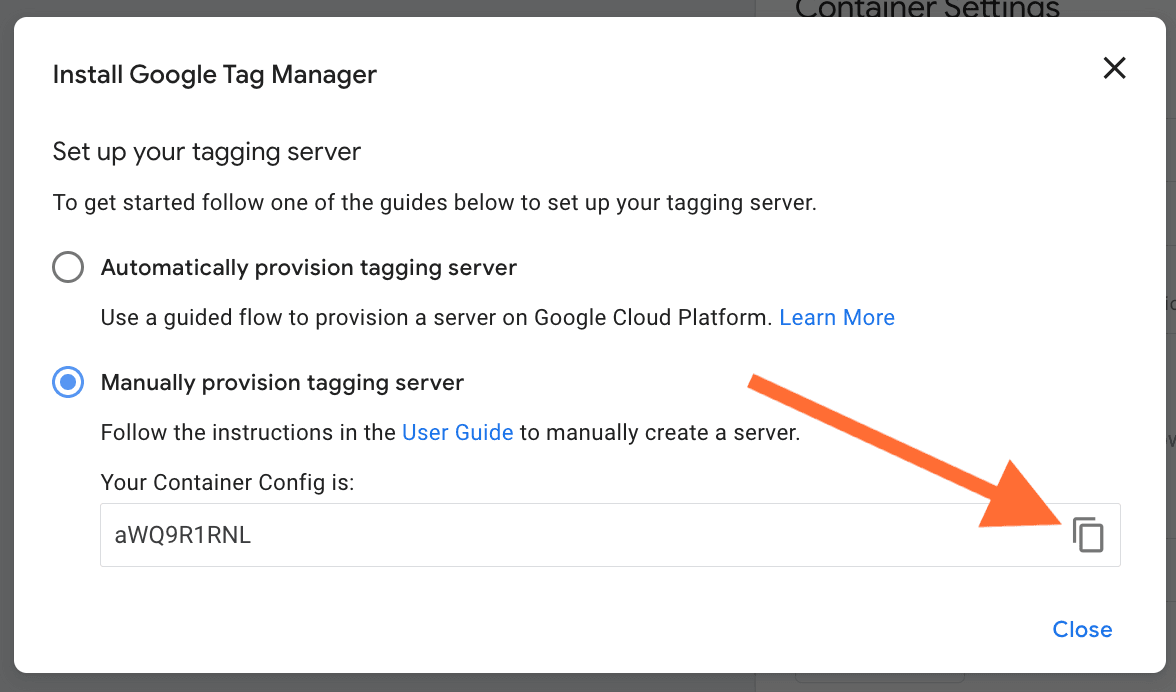Dismiss the Install Google Tag Manager dialog via X
Viewport: 1176px width, 692px height.
[1114, 68]
